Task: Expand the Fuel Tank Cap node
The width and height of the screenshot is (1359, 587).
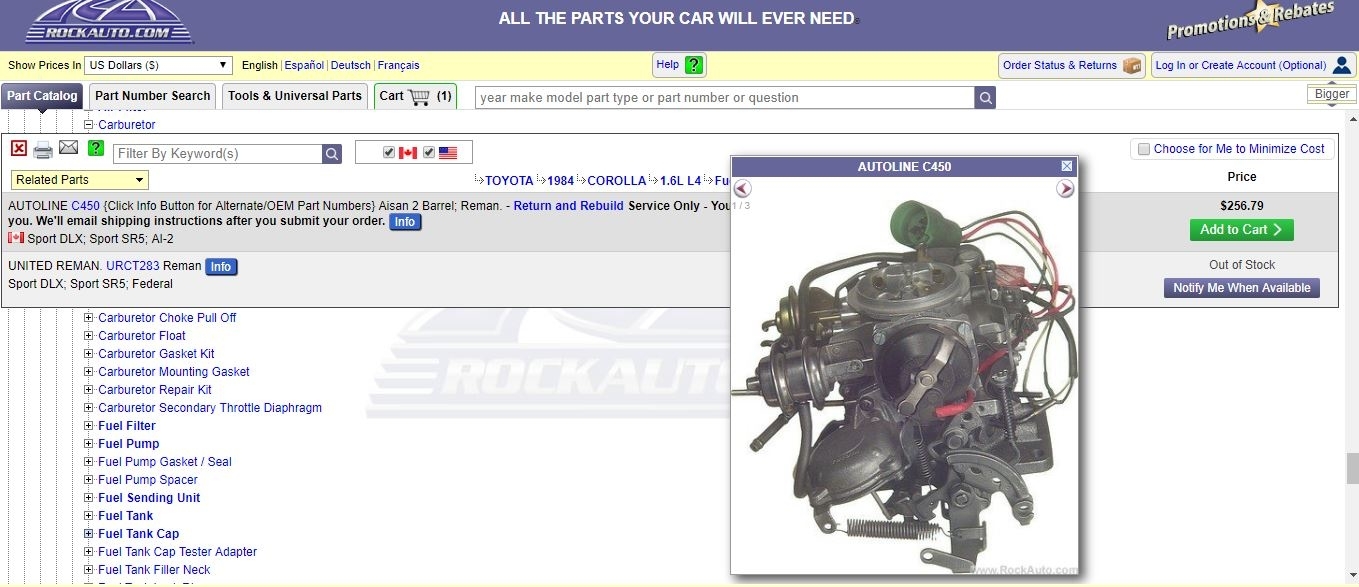Action: pyautogui.click(x=88, y=534)
